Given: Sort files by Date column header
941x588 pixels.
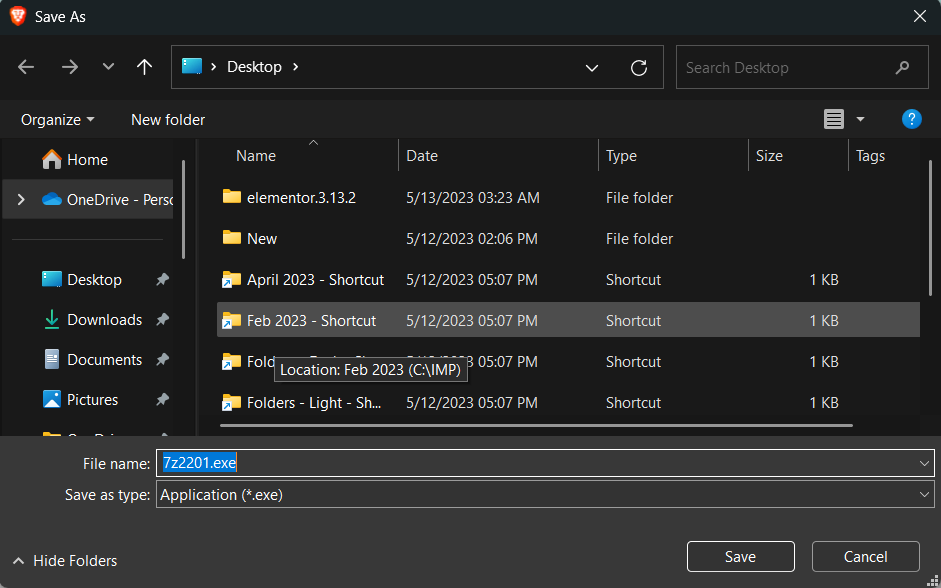Looking at the screenshot, I should pos(422,156).
